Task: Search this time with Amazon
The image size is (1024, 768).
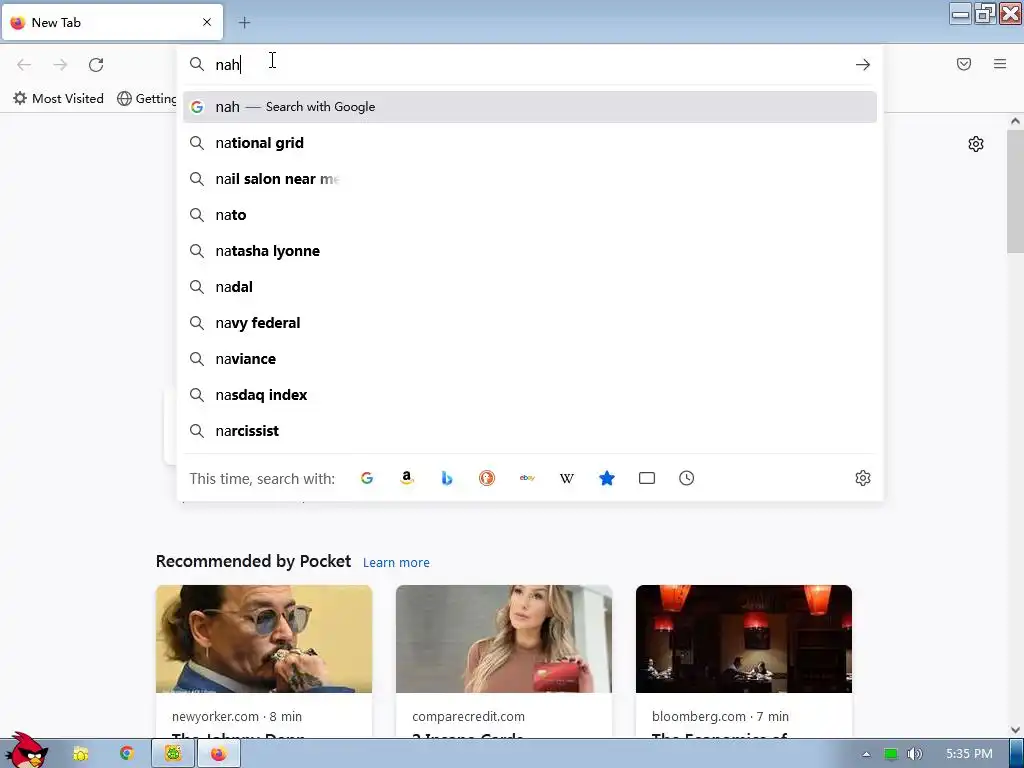Action: pos(407,478)
